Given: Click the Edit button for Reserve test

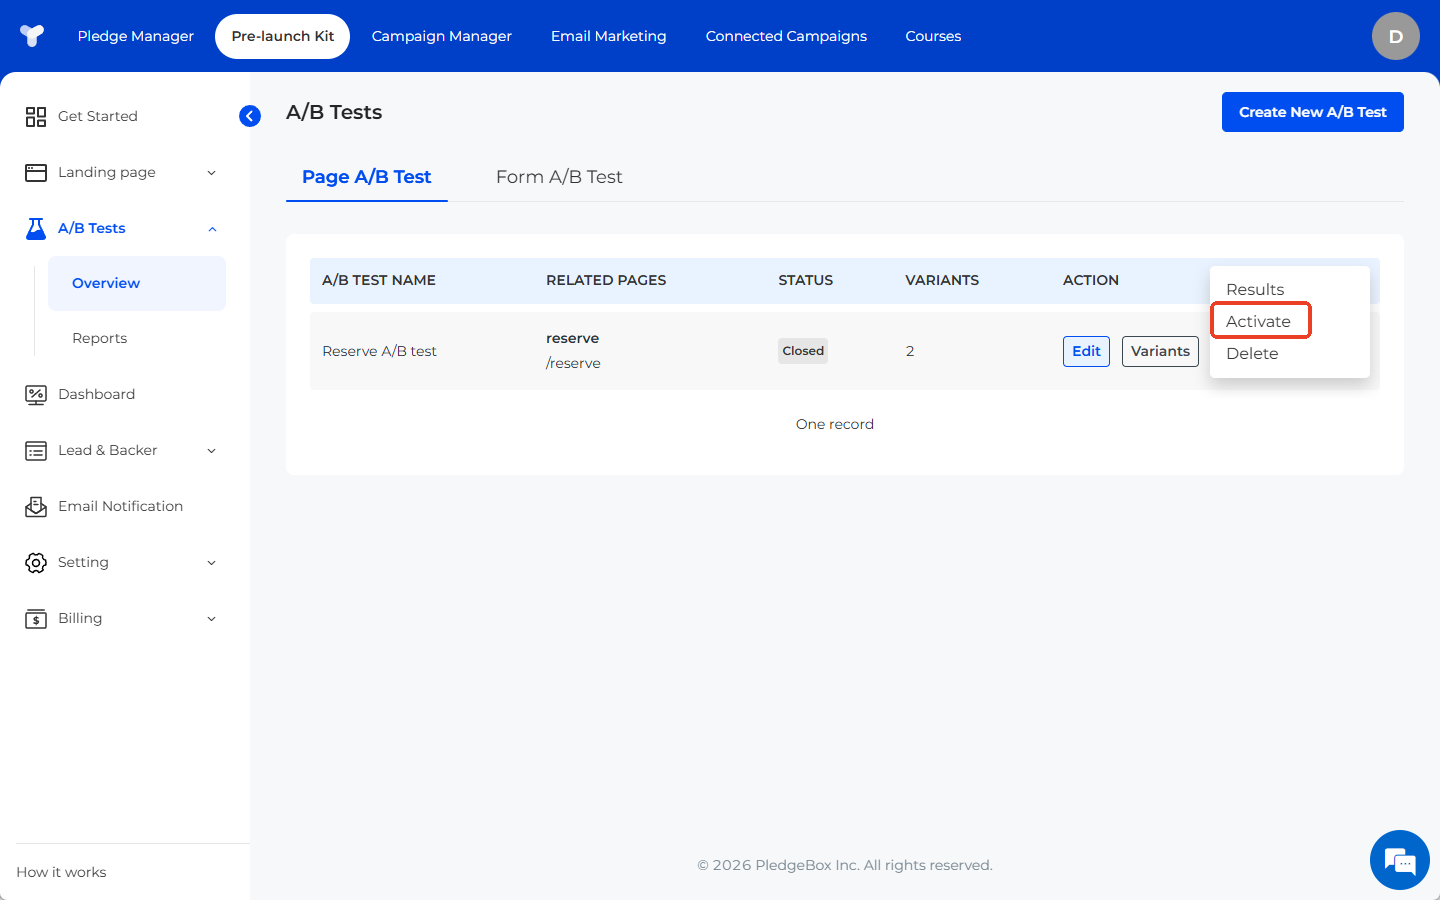Looking at the screenshot, I should point(1086,351).
